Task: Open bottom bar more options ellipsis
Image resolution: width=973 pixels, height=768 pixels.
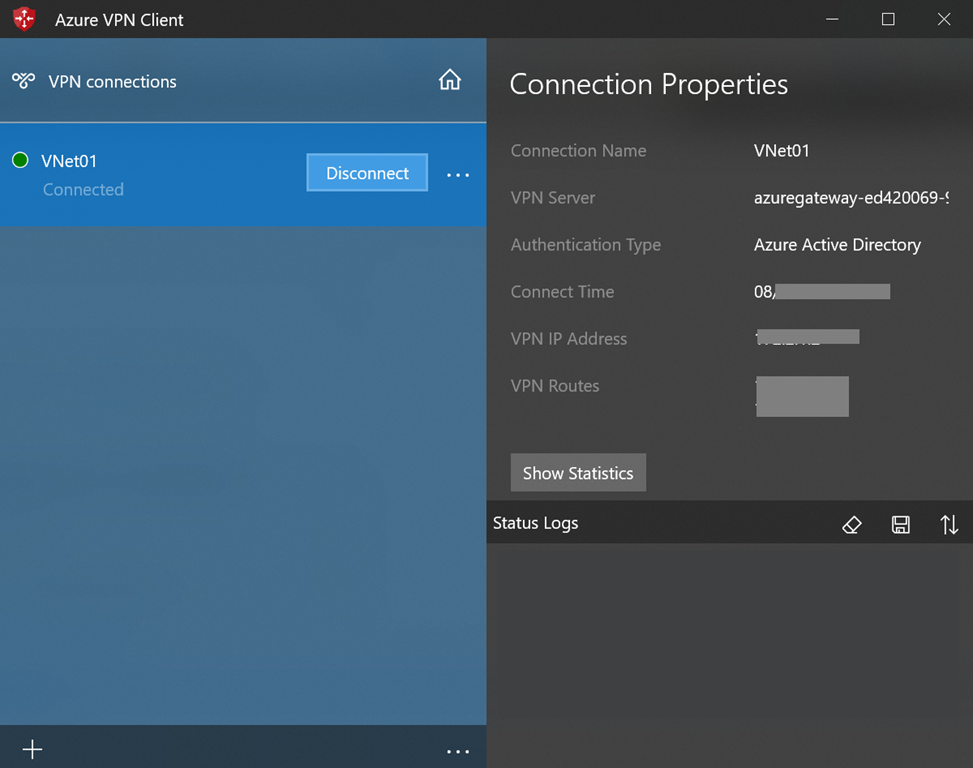Action: [x=458, y=751]
